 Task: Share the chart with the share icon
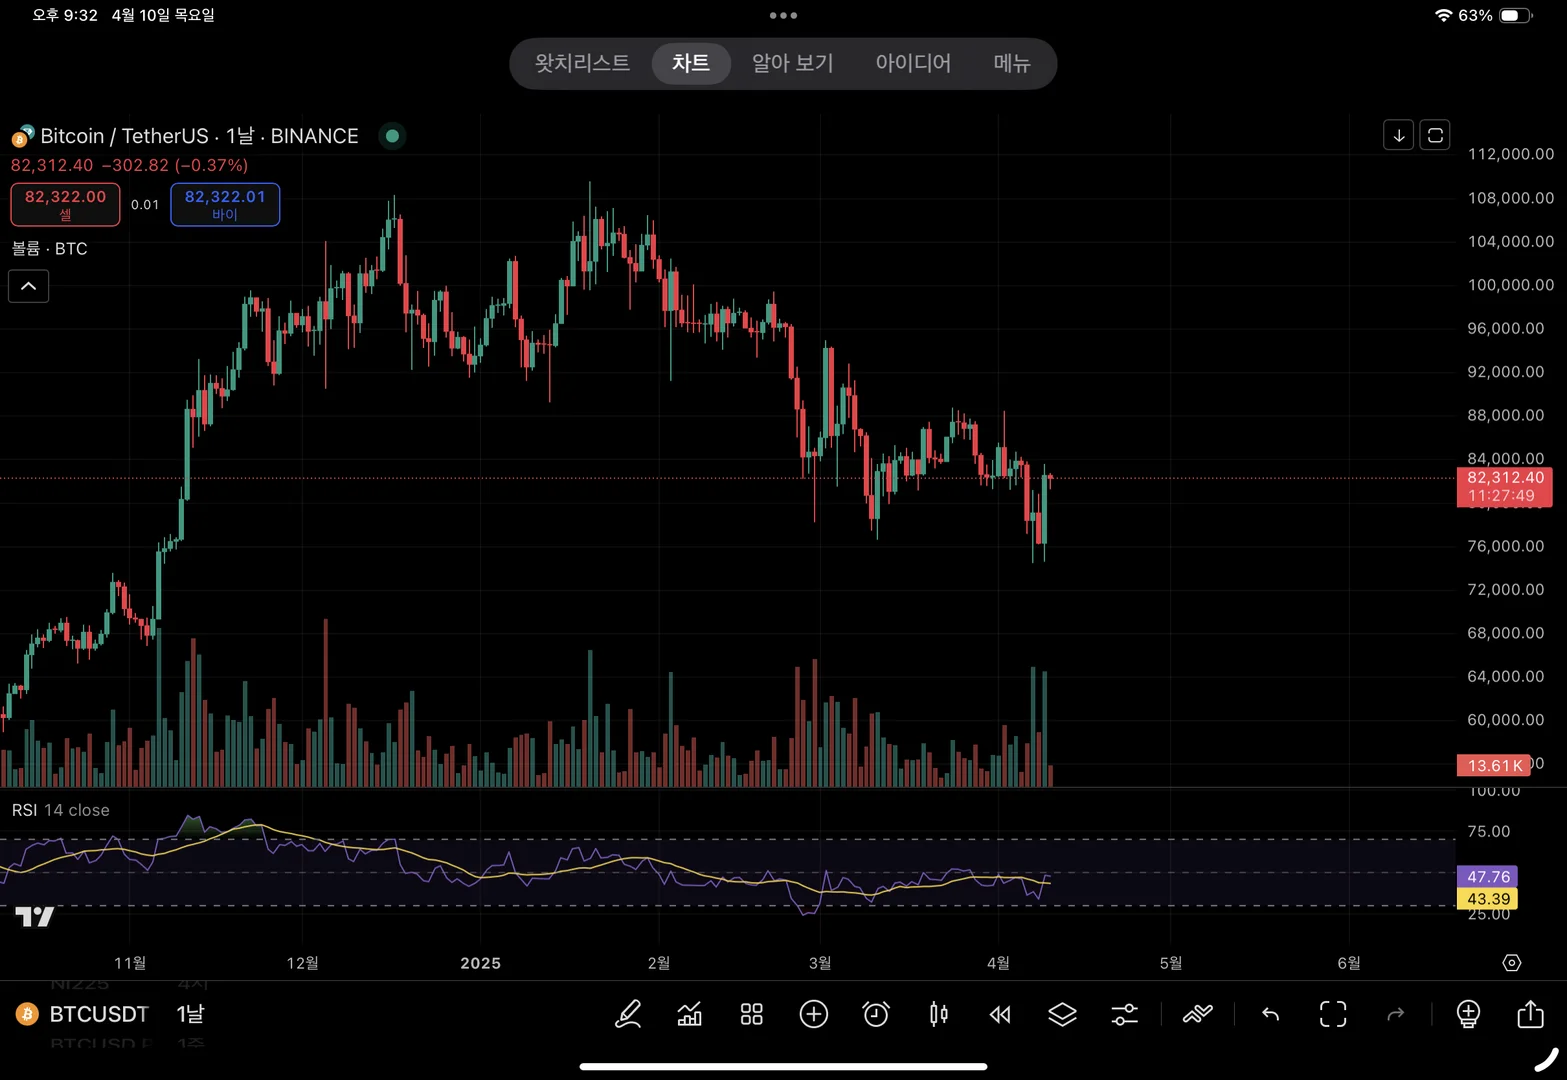tap(1530, 1013)
